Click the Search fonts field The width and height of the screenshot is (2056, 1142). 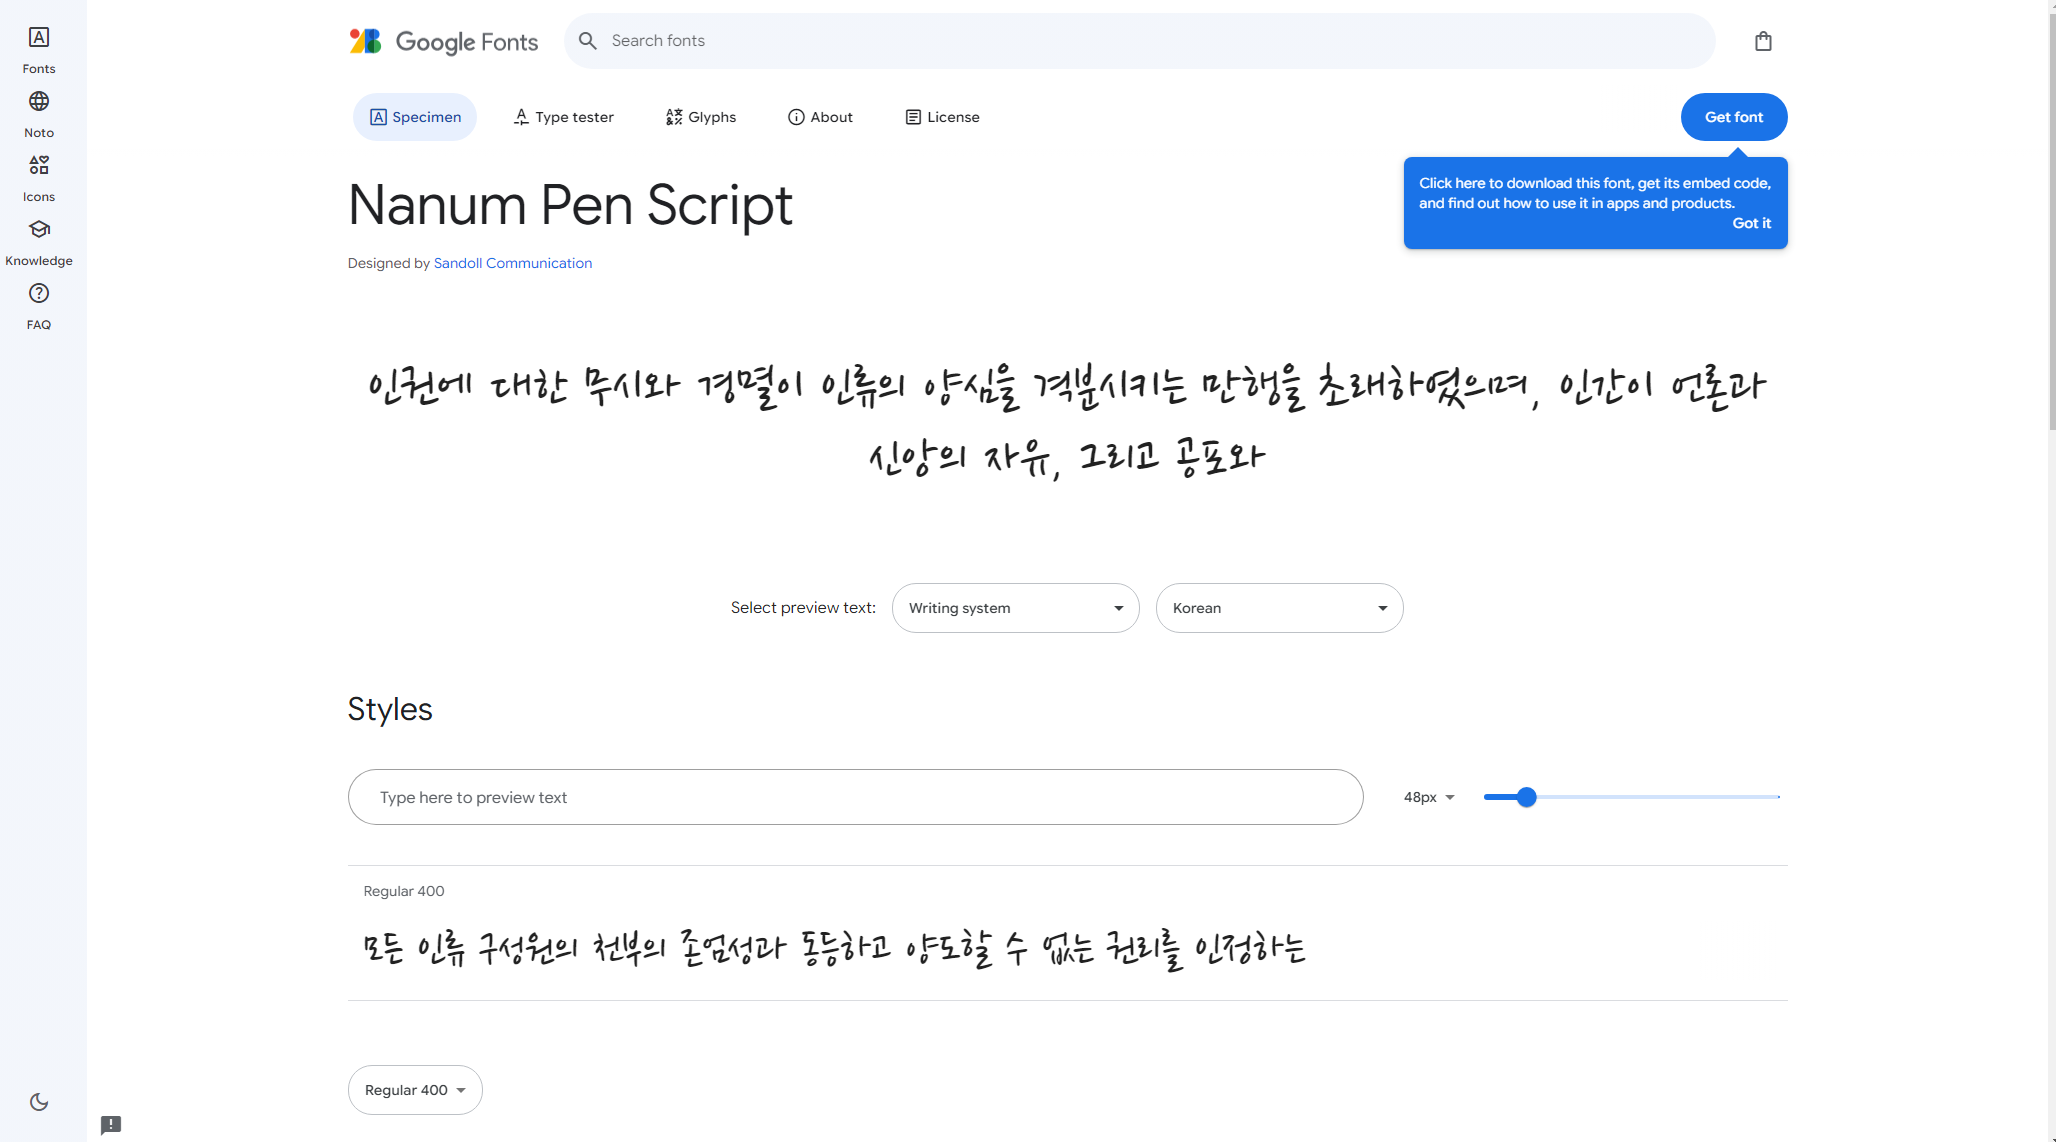1140,41
